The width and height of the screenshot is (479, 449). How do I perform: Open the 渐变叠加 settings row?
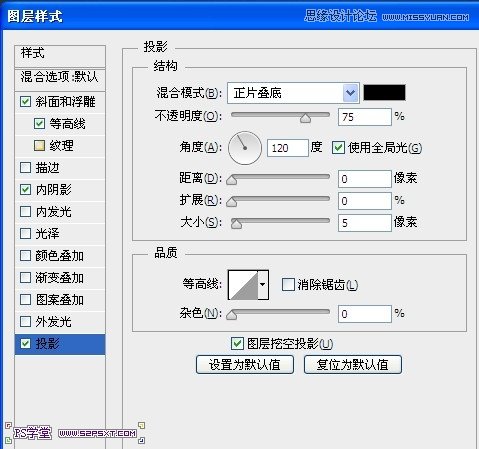point(59,278)
